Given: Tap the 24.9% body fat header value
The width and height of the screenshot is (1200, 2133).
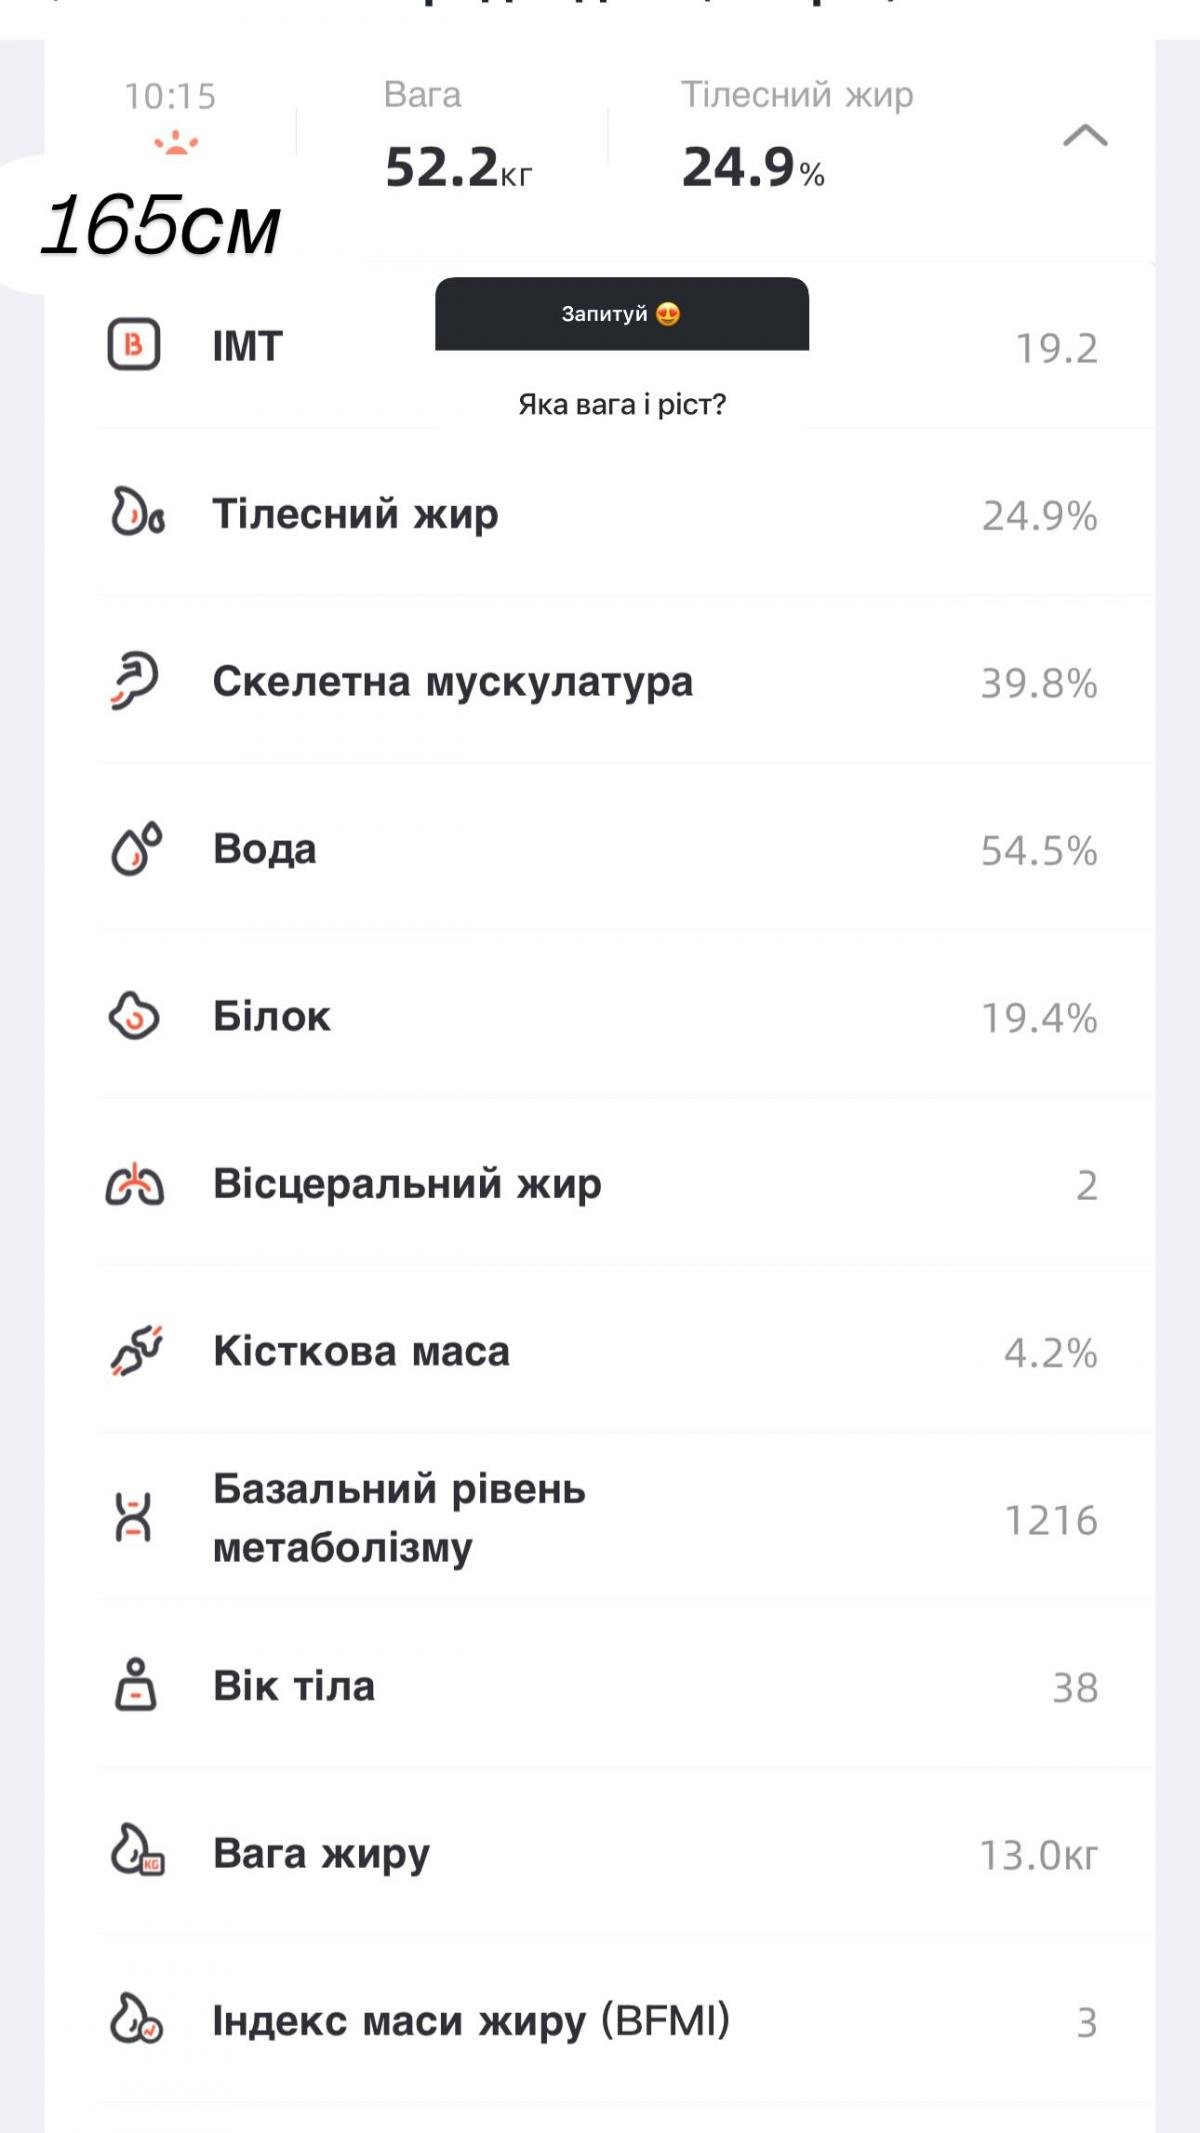Looking at the screenshot, I should pos(753,167).
